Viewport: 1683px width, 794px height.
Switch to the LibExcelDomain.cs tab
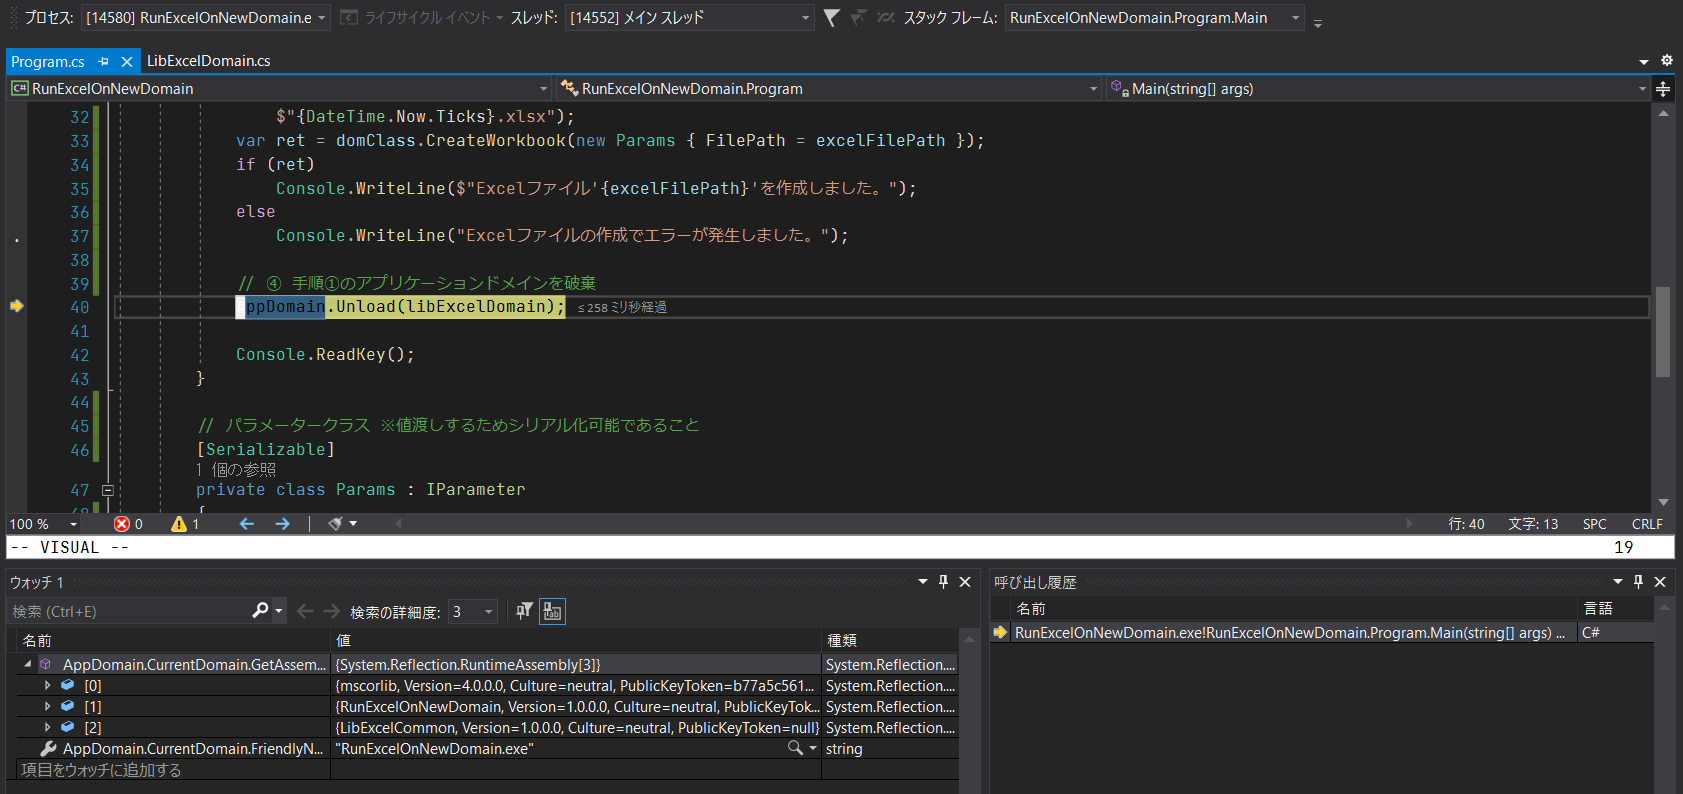coord(208,61)
